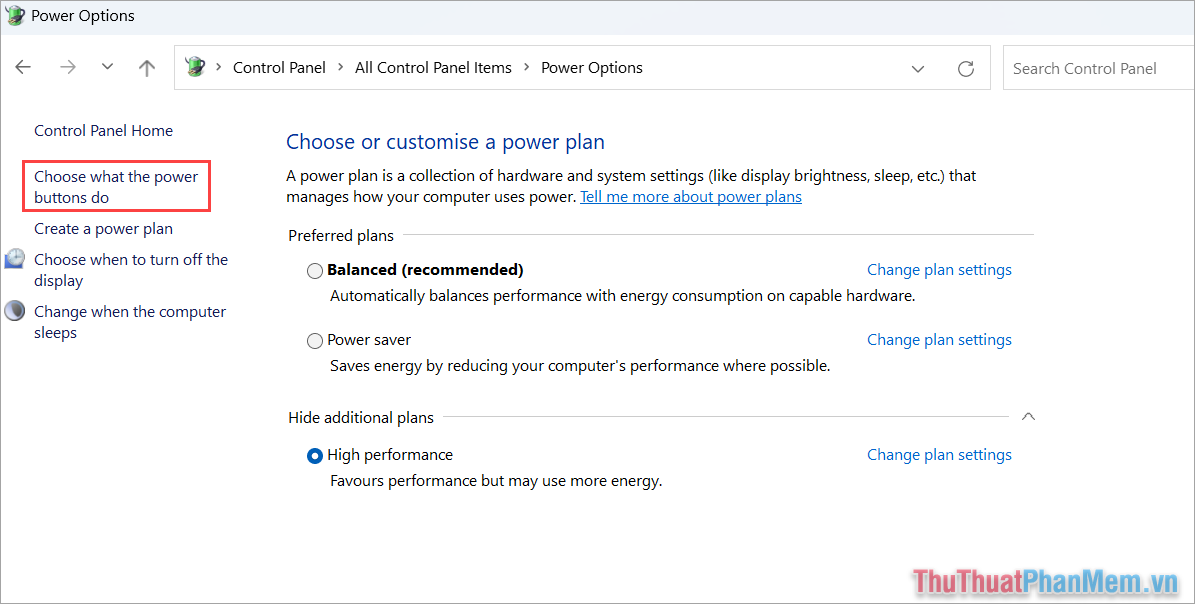Image resolution: width=1195 pixels, height=604 pixels.
Task: Select the Balanced power plan
Action: tap(314, 270)
